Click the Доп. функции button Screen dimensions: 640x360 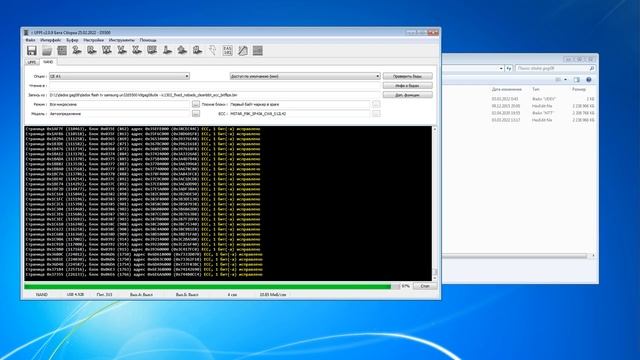(x=407, y=95)
